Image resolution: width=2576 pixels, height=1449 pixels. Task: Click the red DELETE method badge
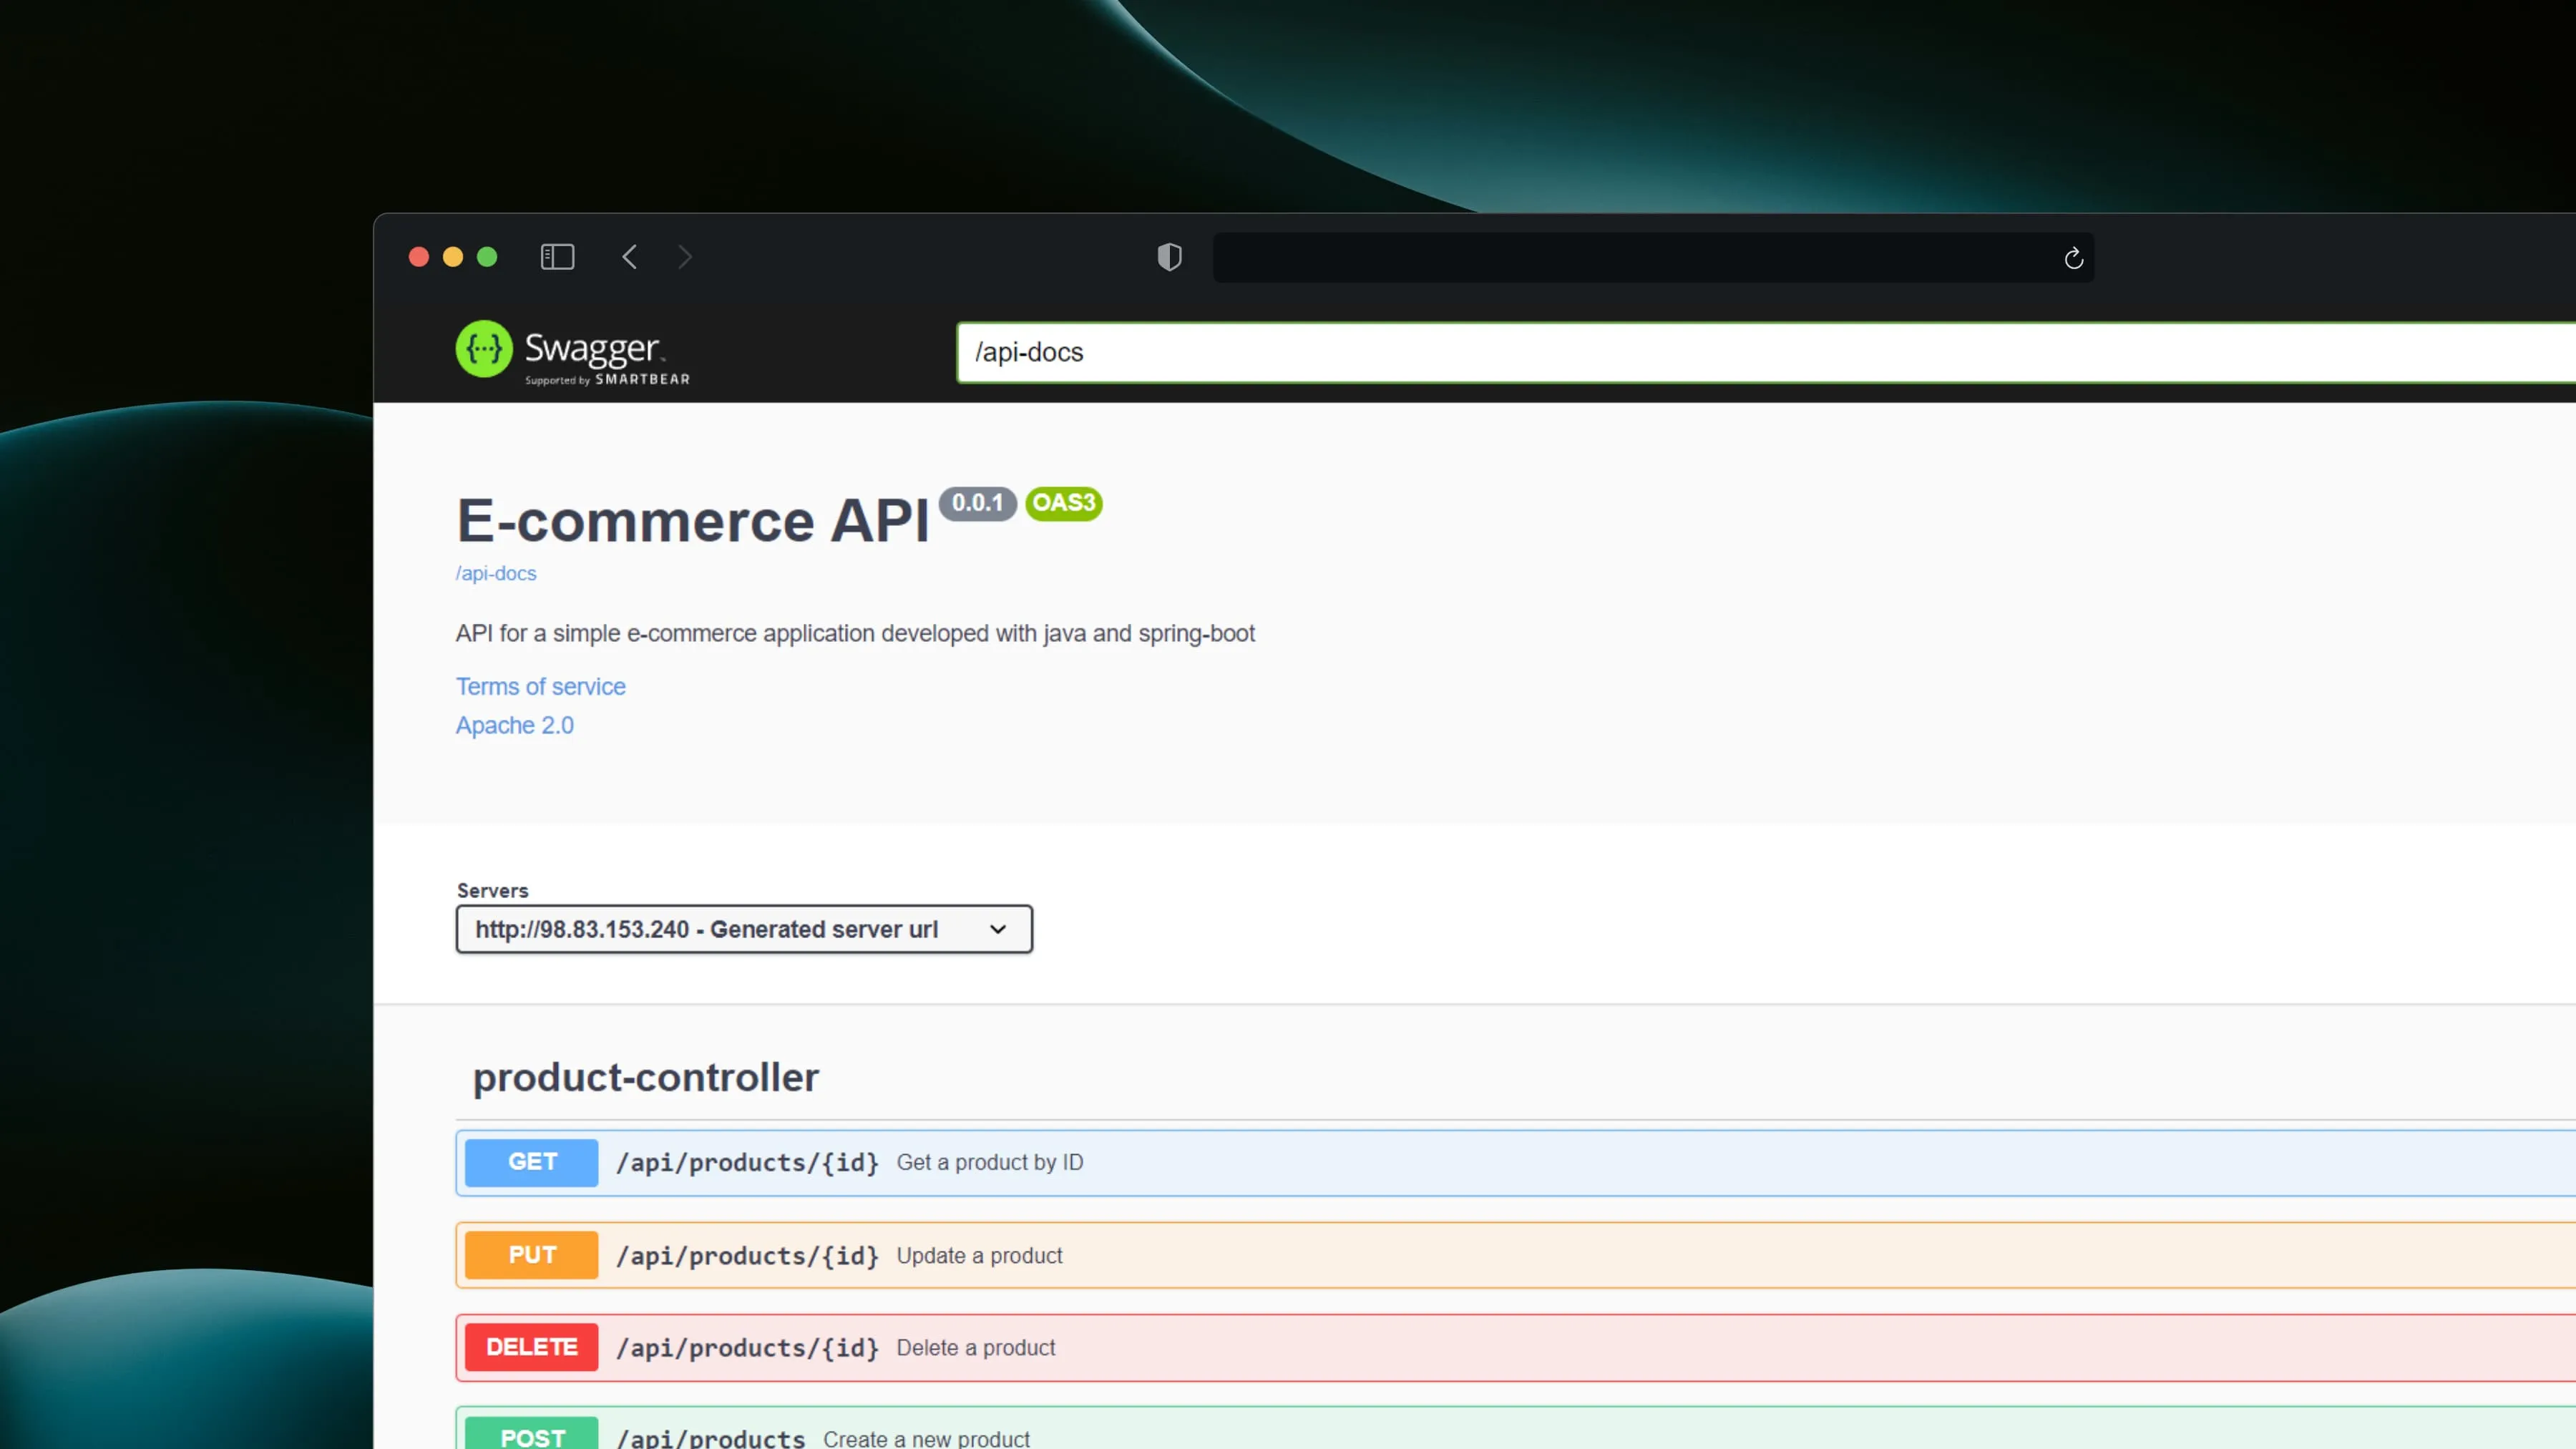pyautogui.click(x=530, y=1347)
